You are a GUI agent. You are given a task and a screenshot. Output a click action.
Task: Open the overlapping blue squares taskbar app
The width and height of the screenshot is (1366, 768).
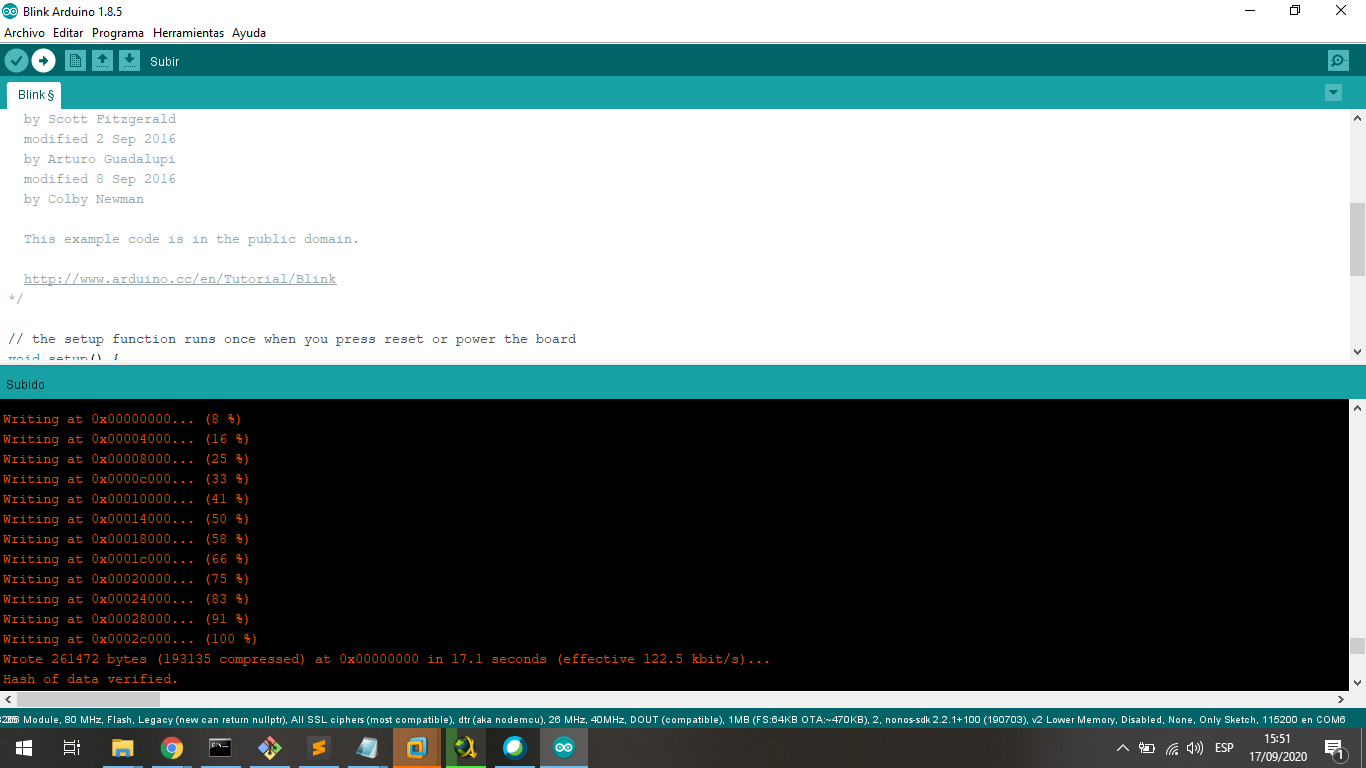coord(417,748)
